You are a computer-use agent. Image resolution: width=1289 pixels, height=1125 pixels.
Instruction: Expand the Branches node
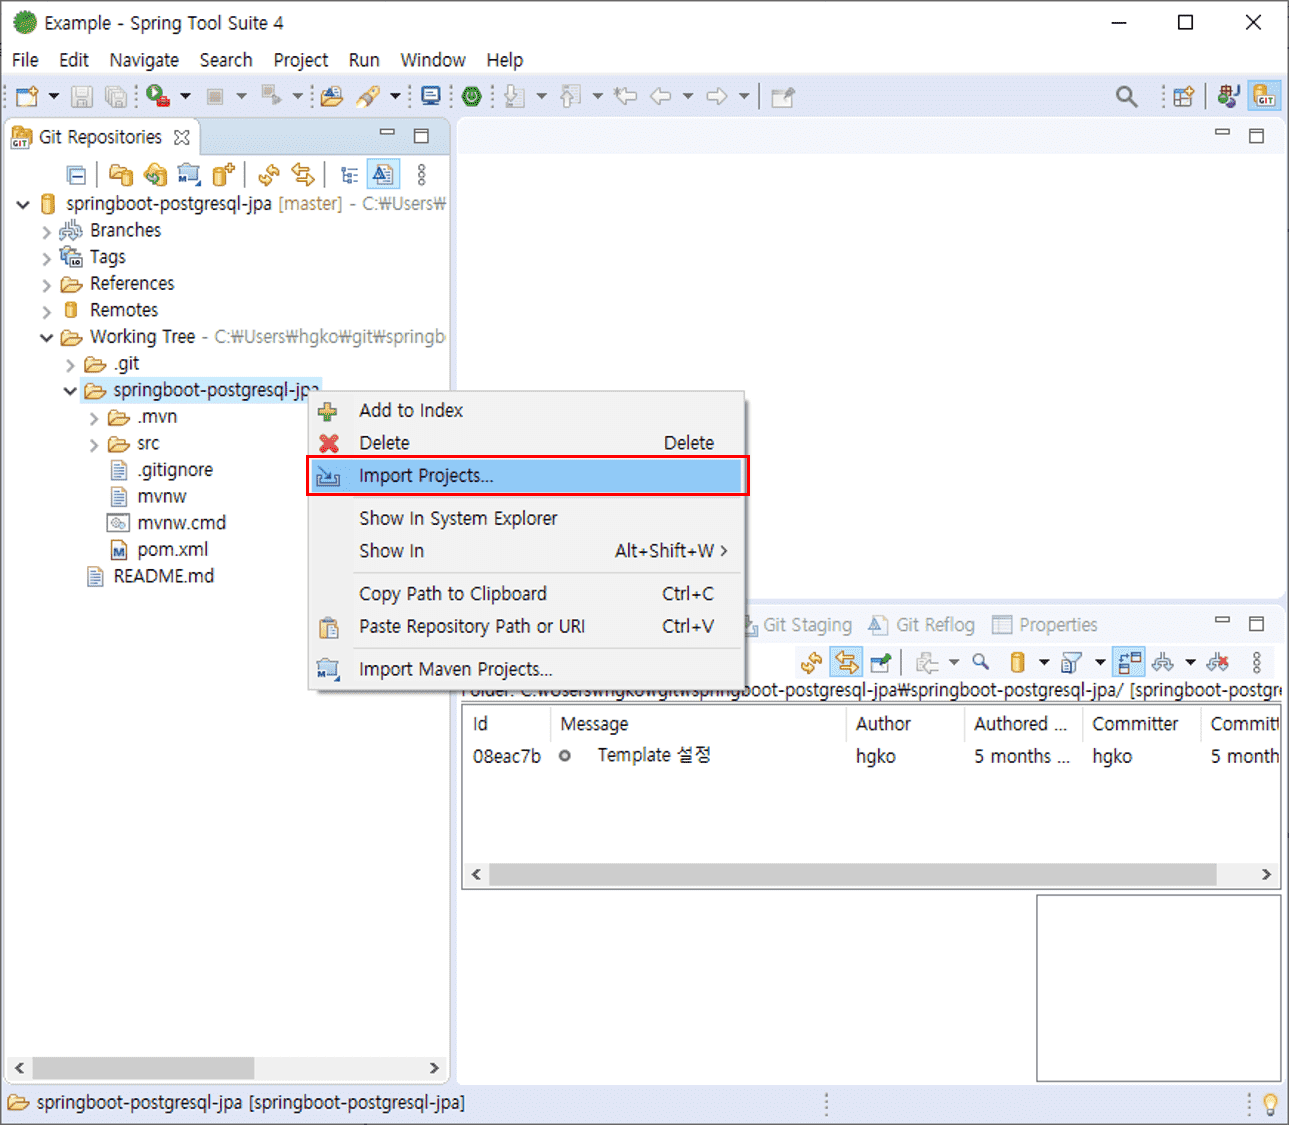tap(46, 231)
